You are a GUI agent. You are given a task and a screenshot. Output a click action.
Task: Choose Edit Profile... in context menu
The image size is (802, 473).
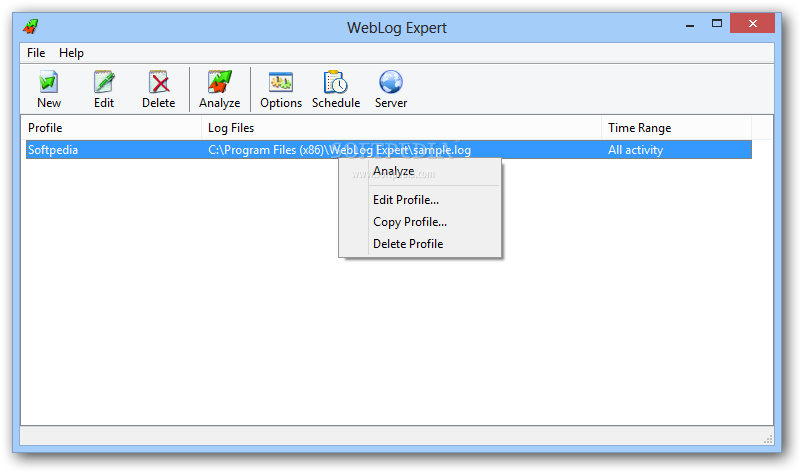pyautogui.click(x=419, y=200)
